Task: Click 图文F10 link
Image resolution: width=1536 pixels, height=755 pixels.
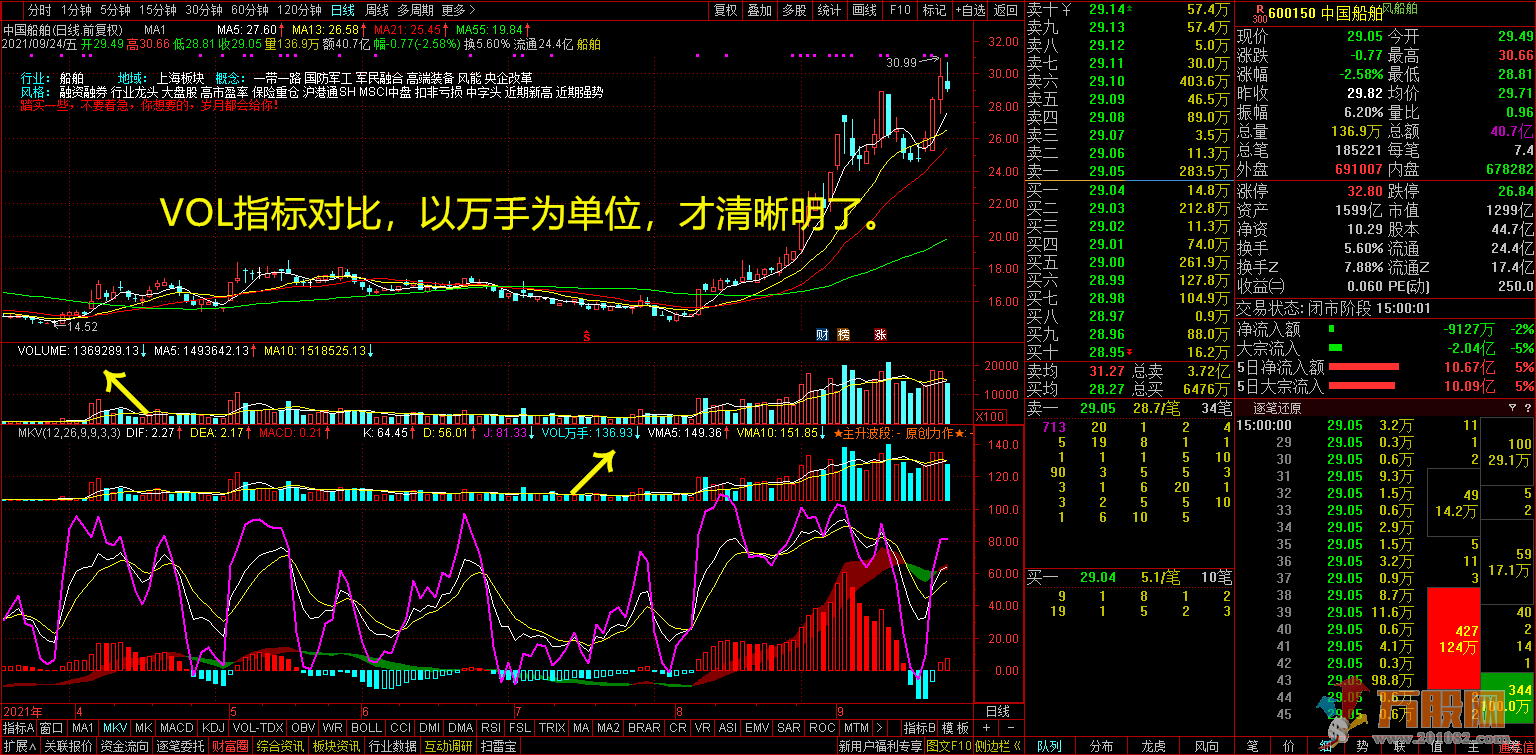Action: point(949,746)
